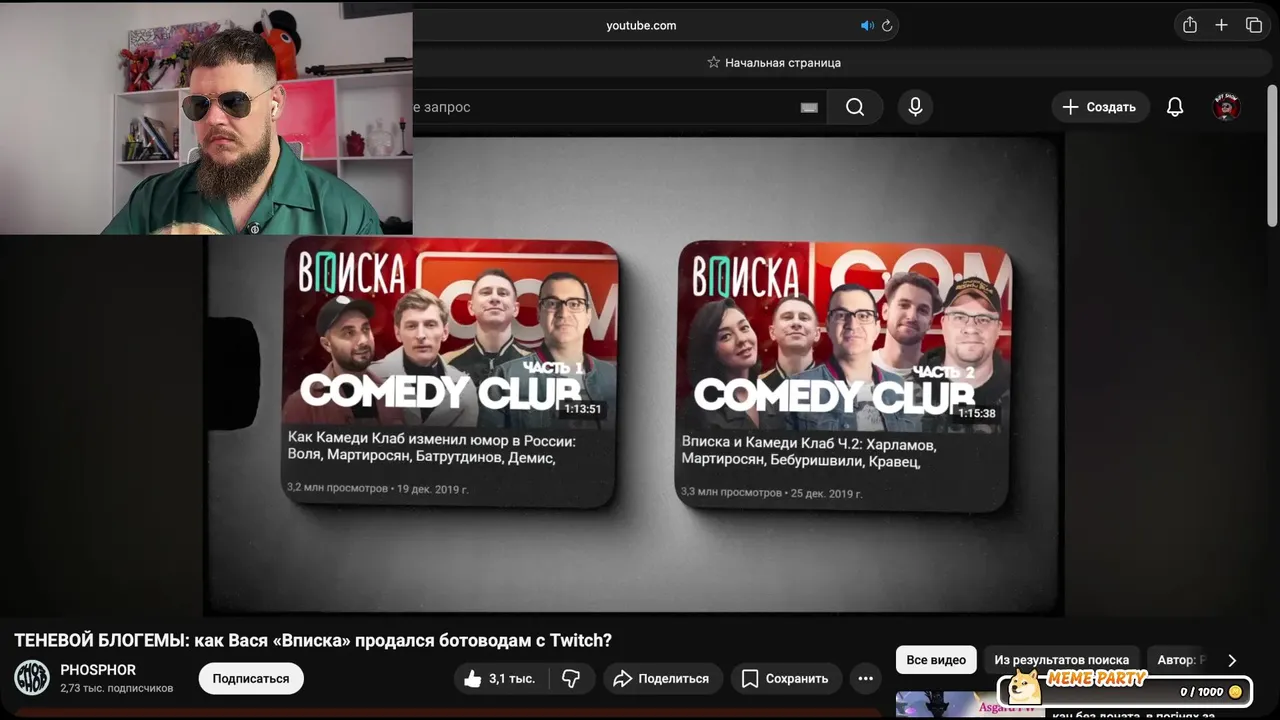Reload the page in address bar

point(887,26)
